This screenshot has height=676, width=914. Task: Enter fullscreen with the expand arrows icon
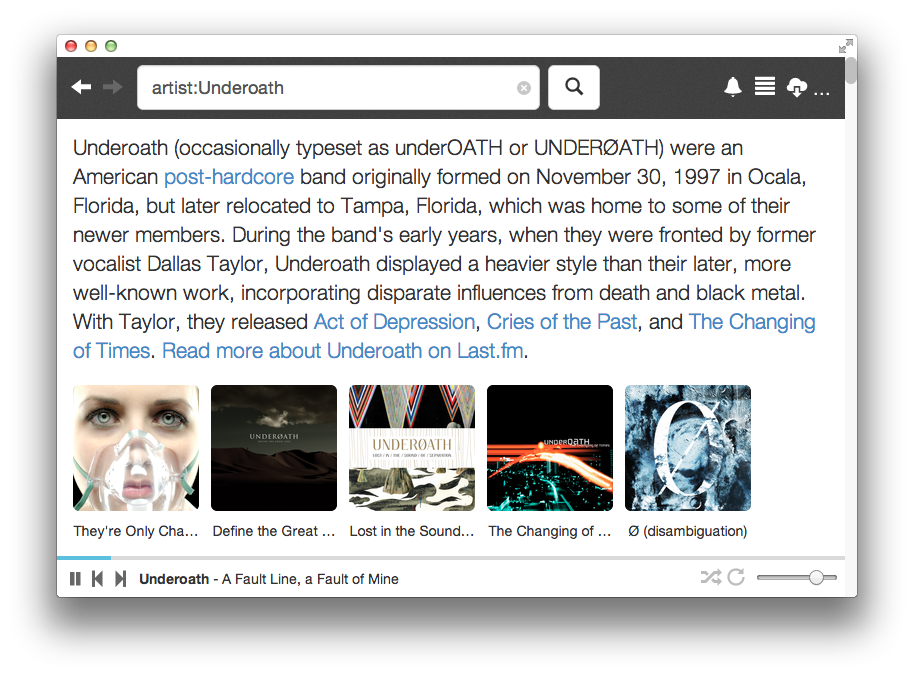[x=846, y=46]
